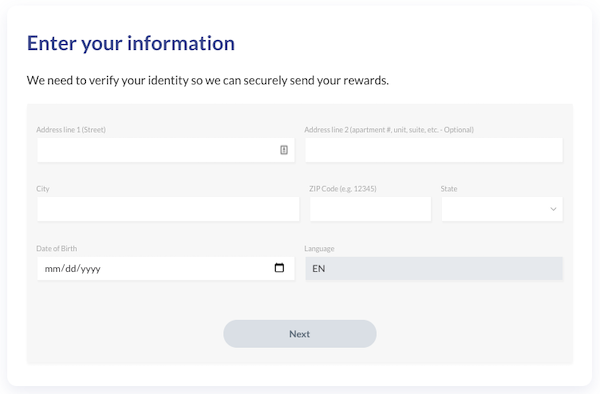Click the 'Address line 2' optional label
This screenshot has height=394, width=600.
pos(389,130)
